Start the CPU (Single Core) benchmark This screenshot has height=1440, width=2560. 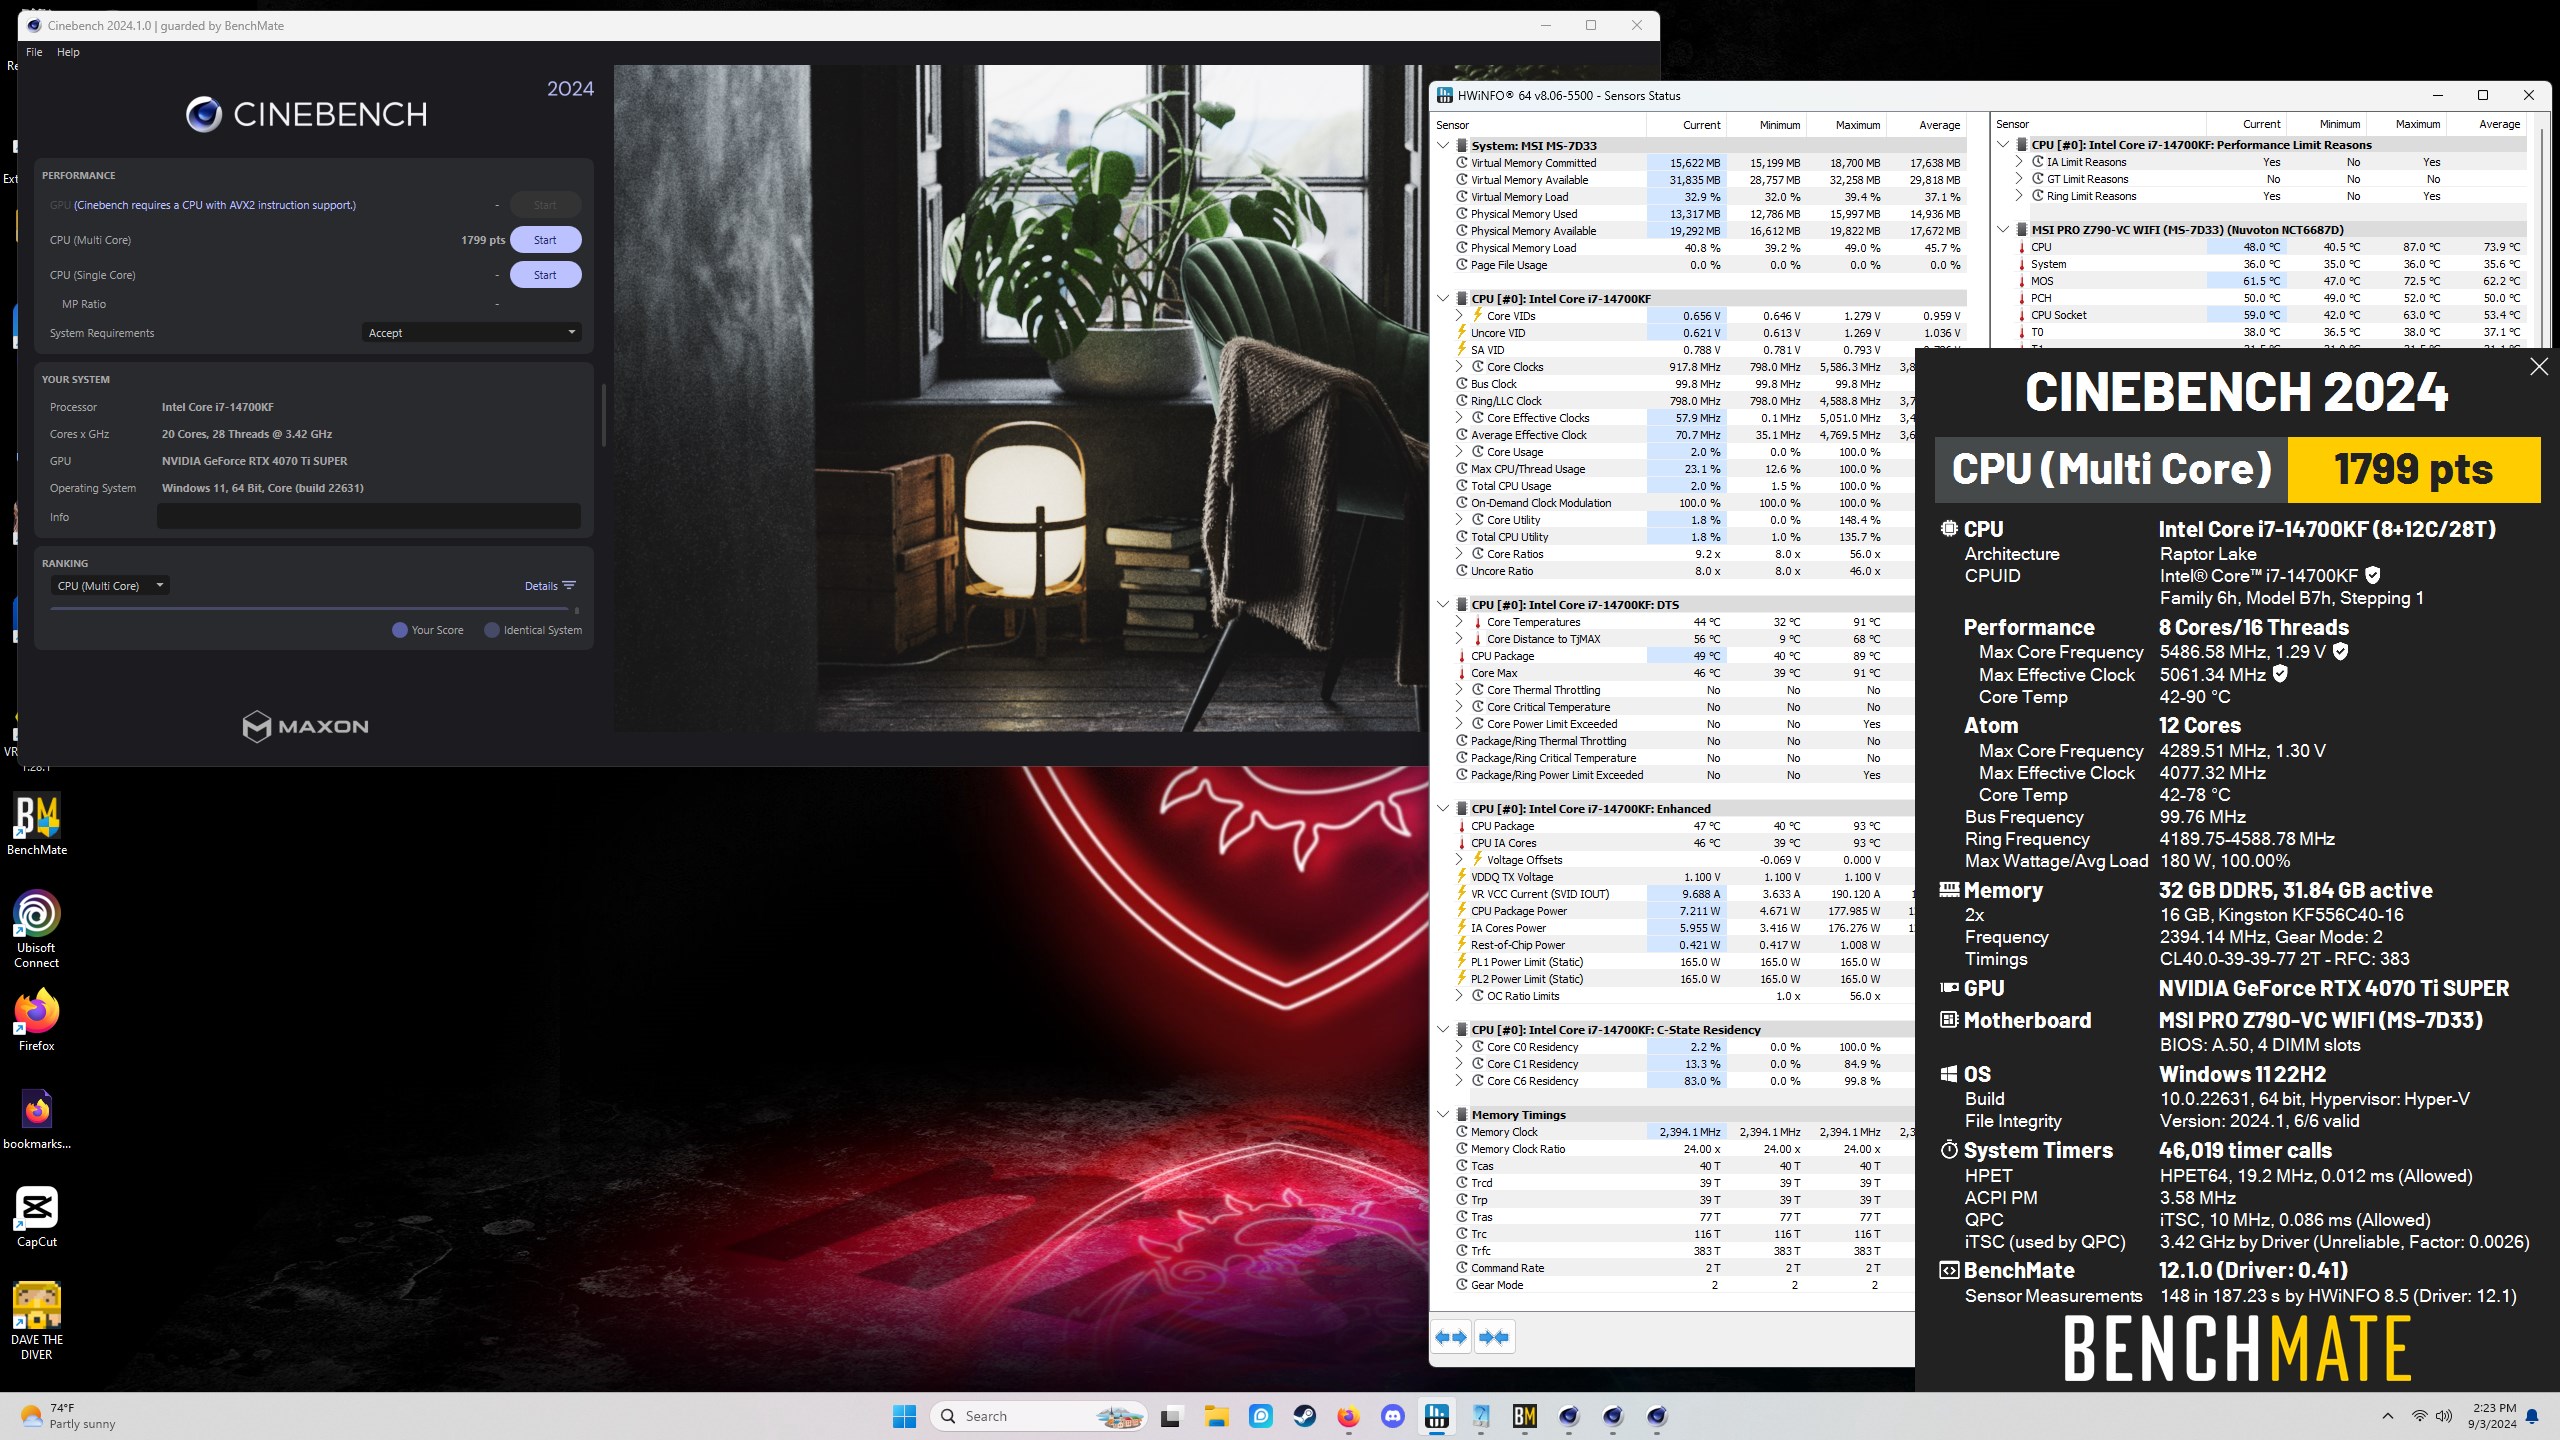click(x=545, y=275)
